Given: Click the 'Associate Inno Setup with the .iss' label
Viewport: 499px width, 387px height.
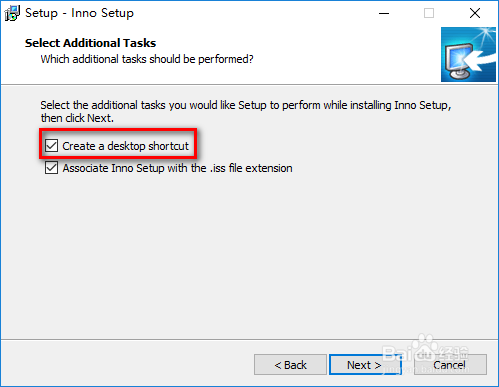Looking at the screenshot, I should click(x=178, y=168).
